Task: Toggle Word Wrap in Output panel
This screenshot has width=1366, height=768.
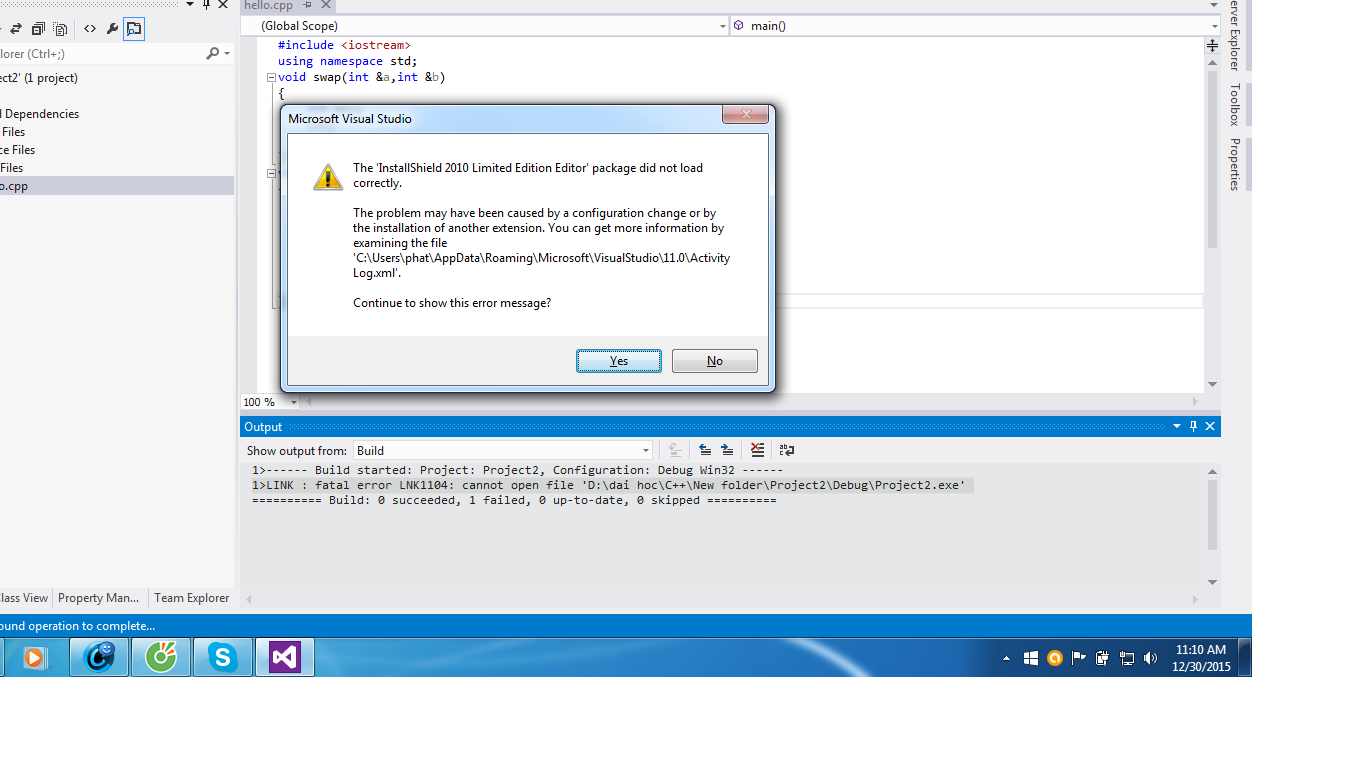Action: [787, 450]
